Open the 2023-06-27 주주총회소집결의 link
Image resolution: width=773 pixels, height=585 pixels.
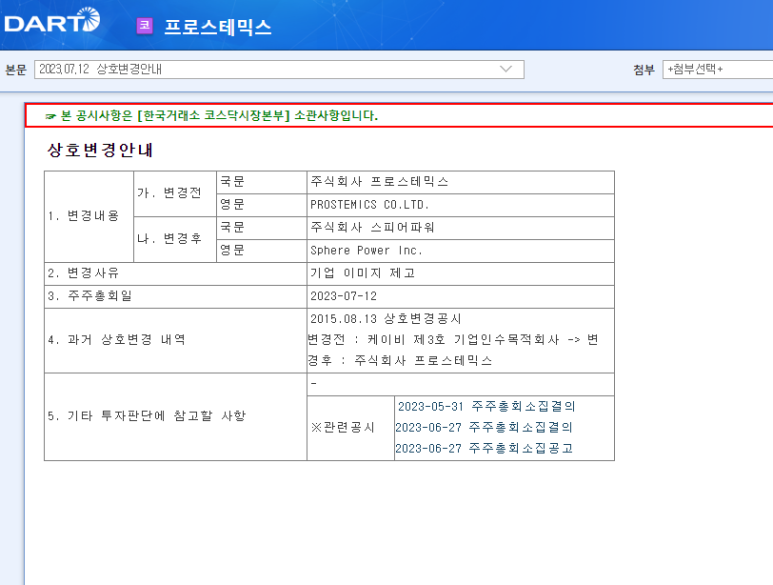(x=484, y=427)
